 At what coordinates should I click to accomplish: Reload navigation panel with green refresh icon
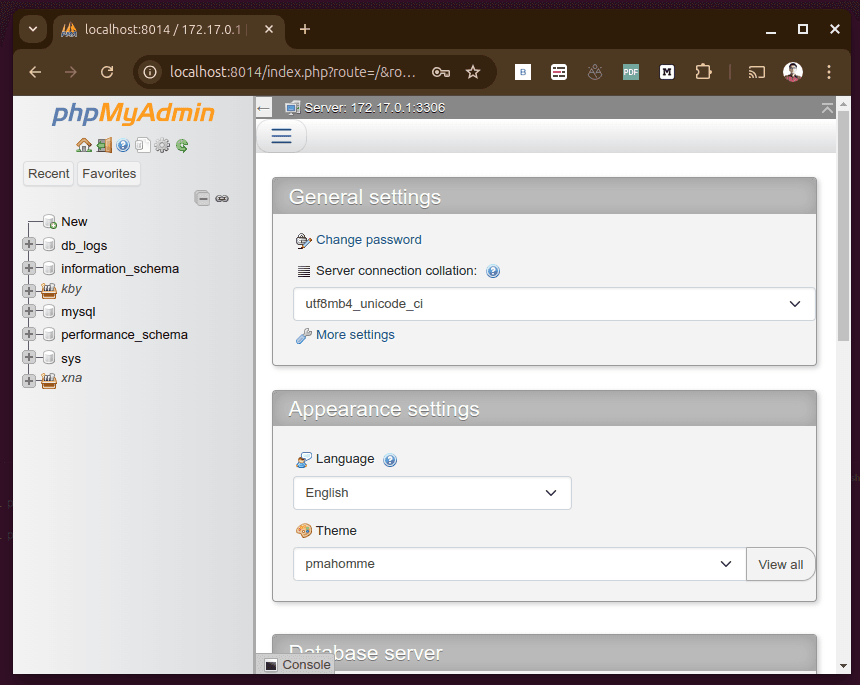pos(182,145)
